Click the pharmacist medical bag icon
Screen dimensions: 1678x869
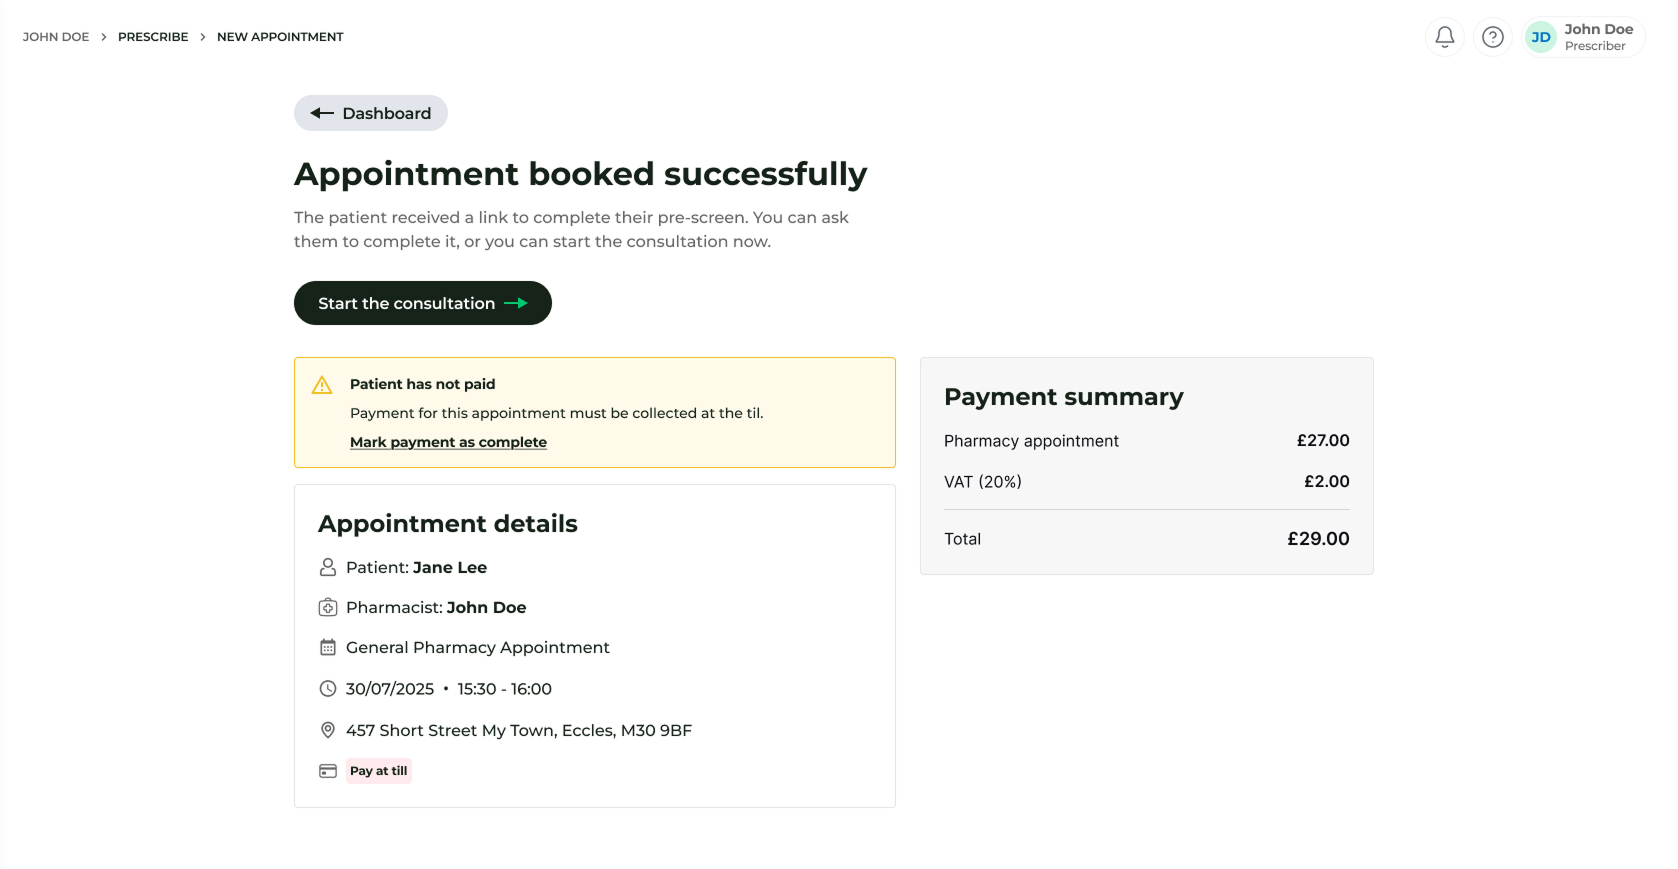(x=327, y=607)
